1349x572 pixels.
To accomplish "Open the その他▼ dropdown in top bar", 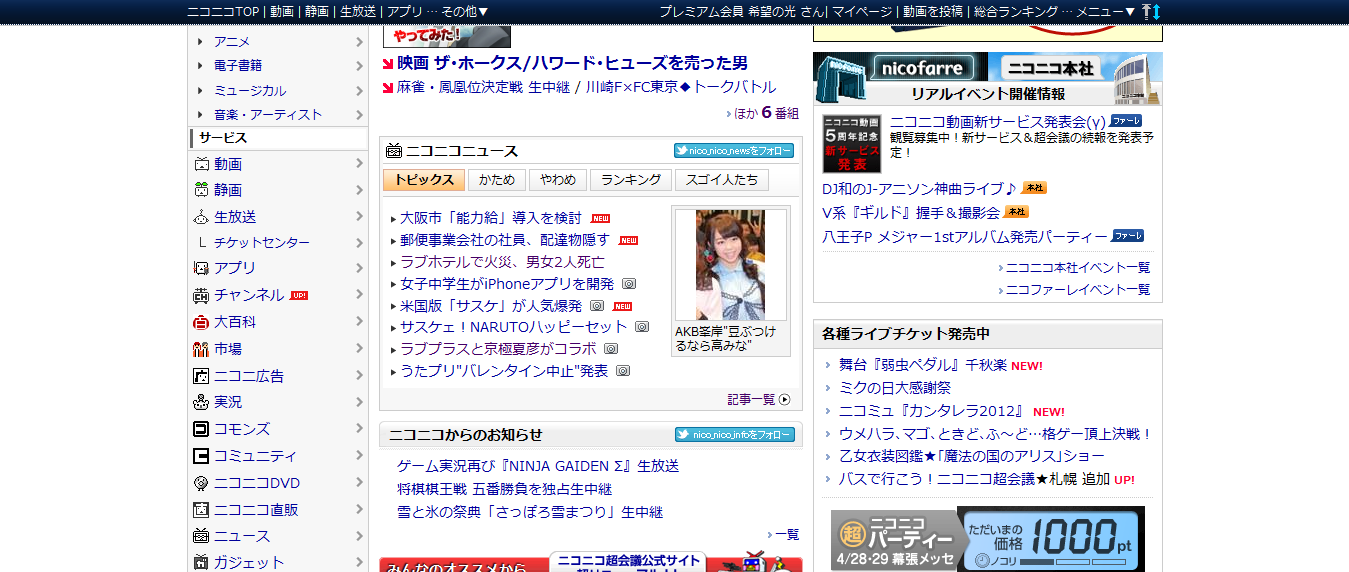I will [x=465, y=11].
